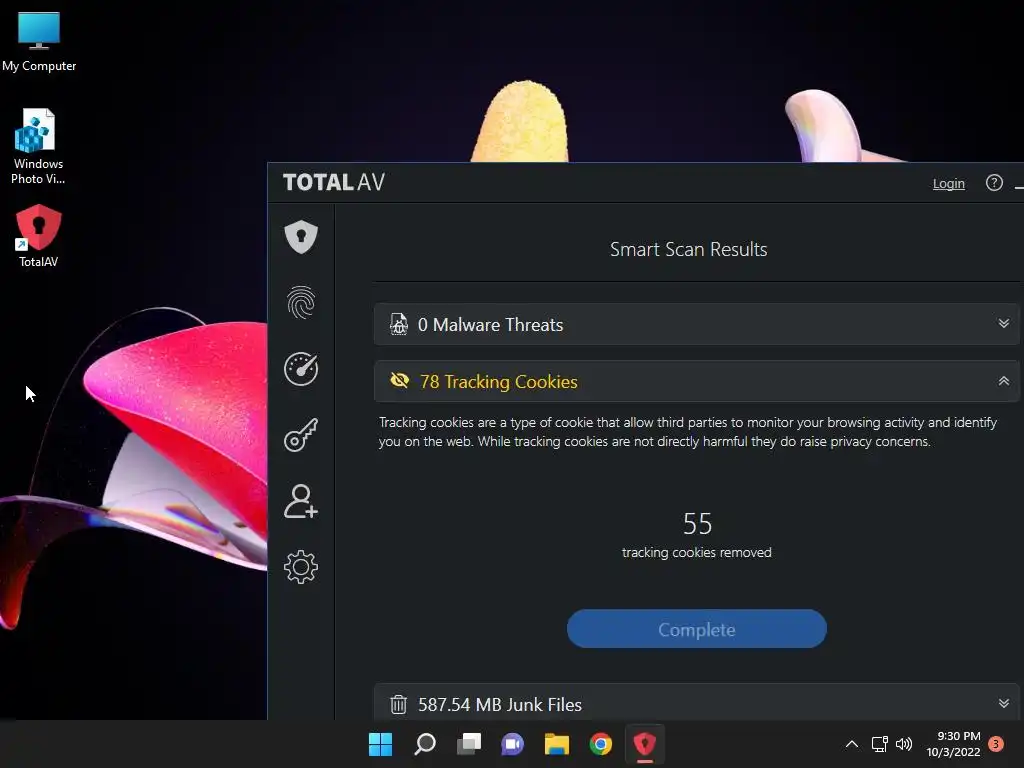Open the Windows Start menu
Screen dimensions: 1024x768
point(380,744)
